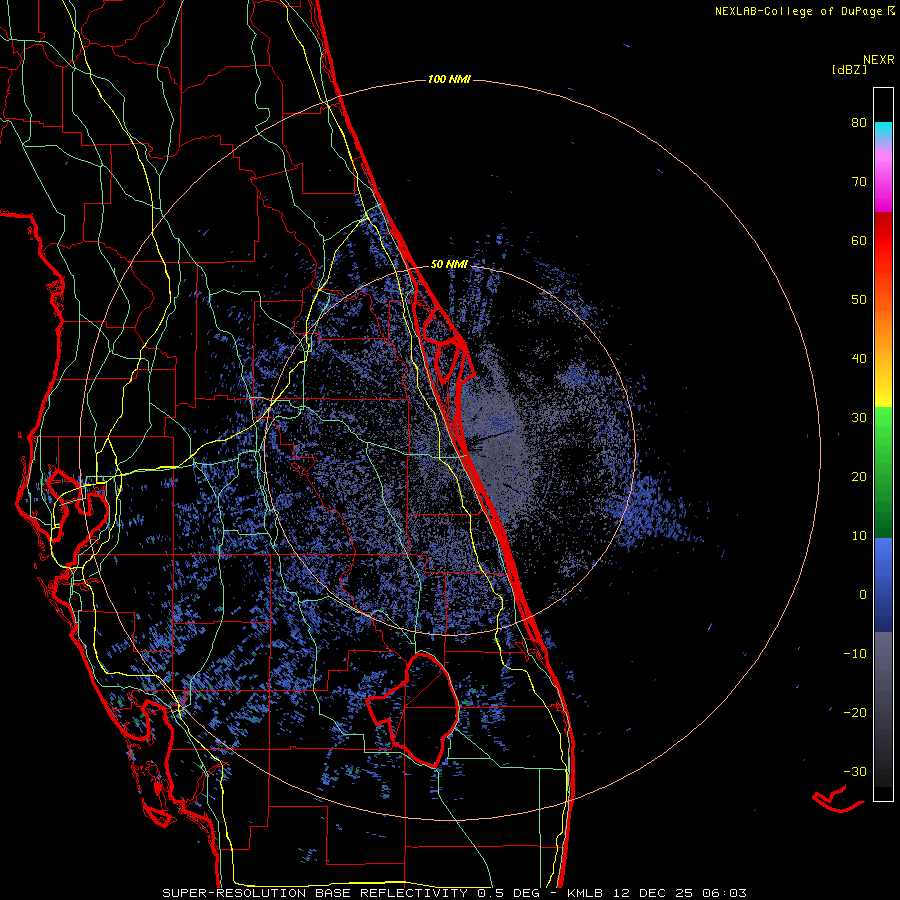The height and width of the screenshot is (900, 900).
Task: Click the 60 value on dBZ scale
Action: 859,240
